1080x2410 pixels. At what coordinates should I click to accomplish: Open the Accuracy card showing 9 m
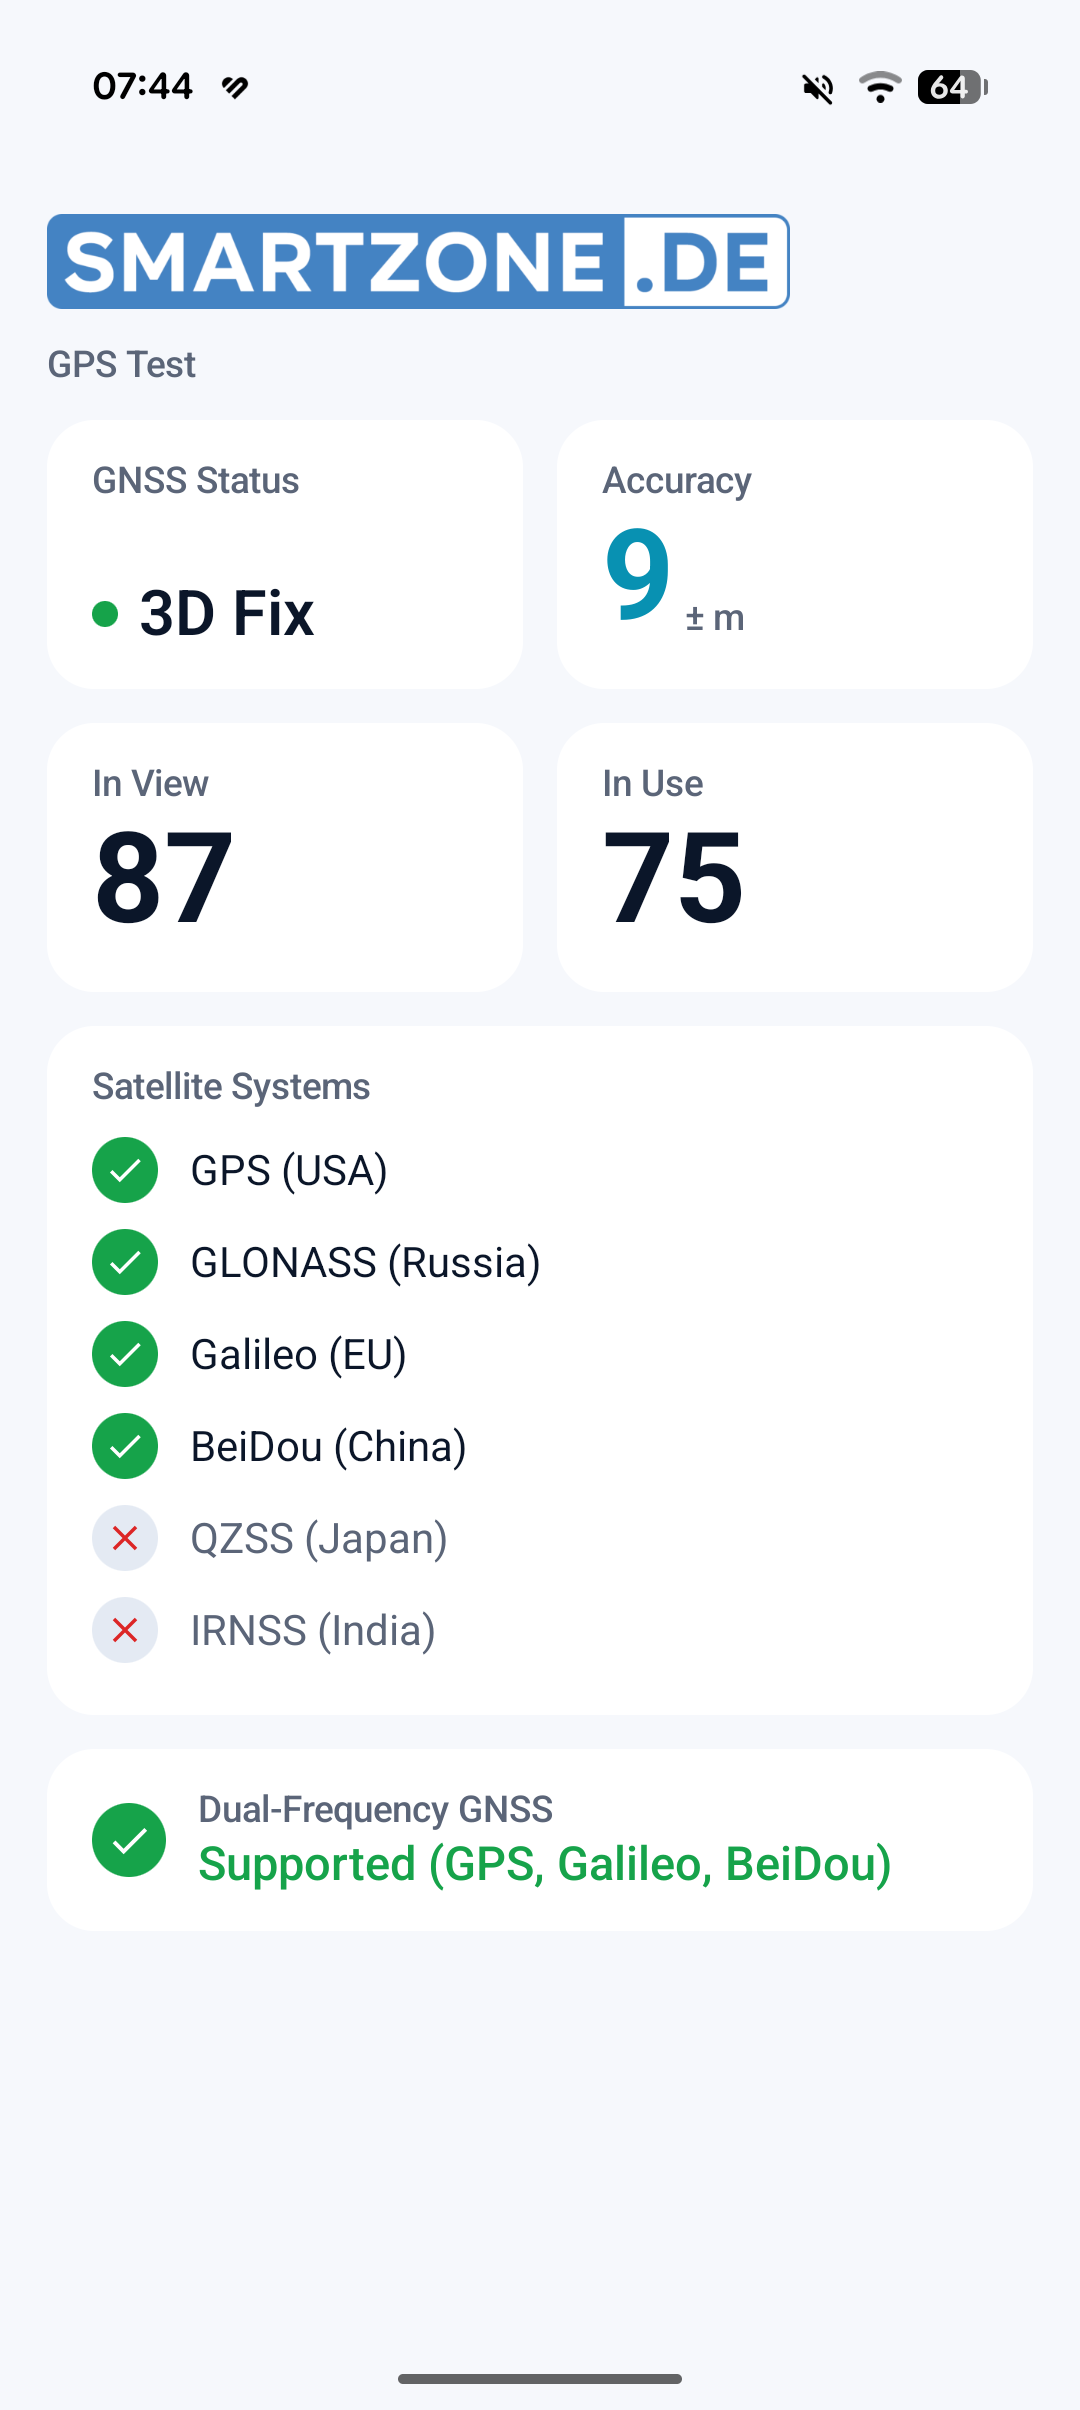click(795, 554)
